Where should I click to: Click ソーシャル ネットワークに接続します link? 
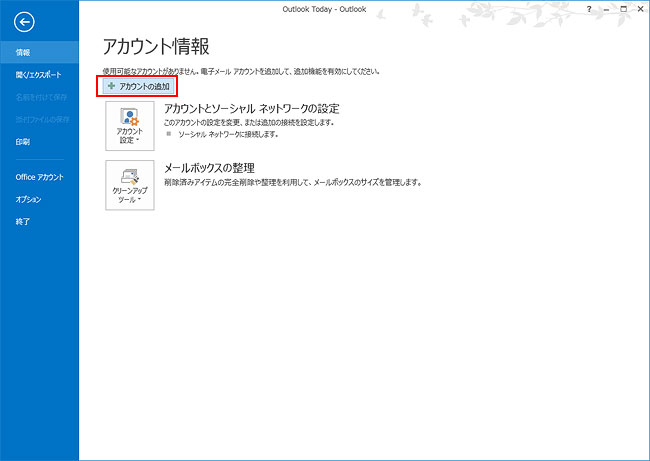pos(228,134)
